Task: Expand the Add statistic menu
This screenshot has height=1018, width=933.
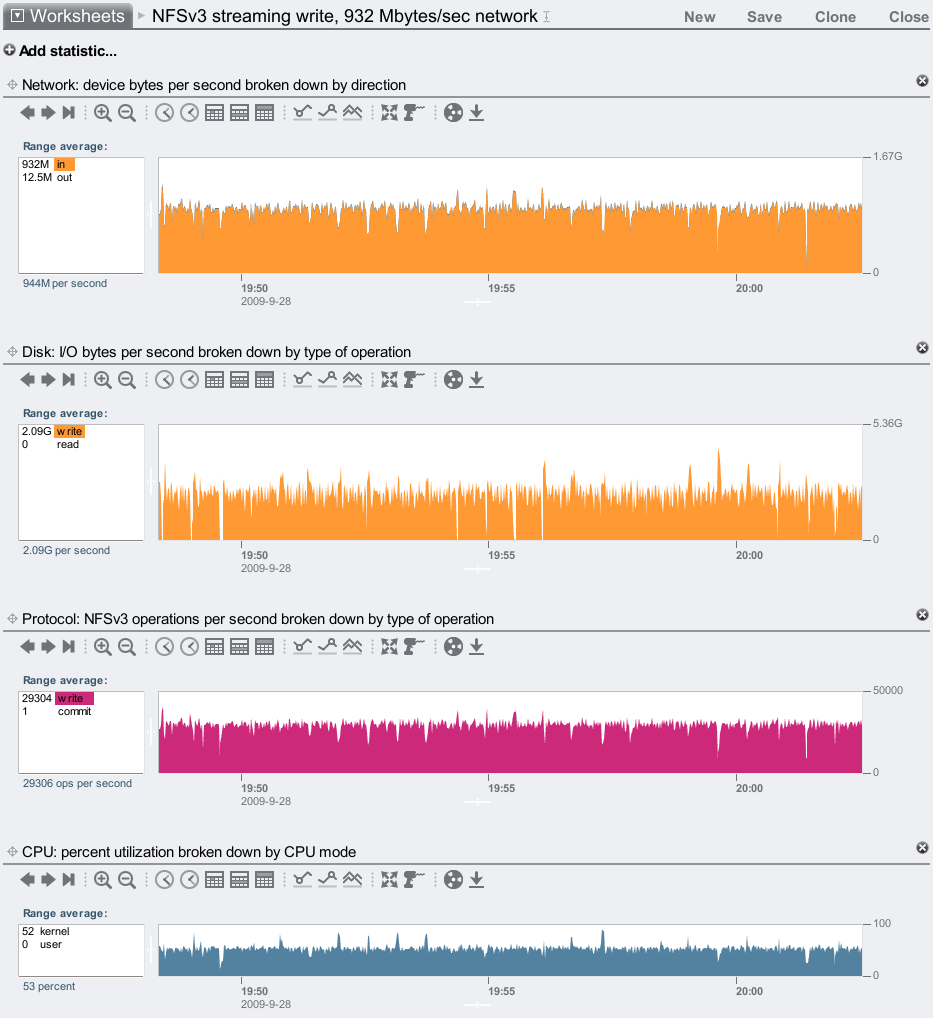Action: coord(60,51)
